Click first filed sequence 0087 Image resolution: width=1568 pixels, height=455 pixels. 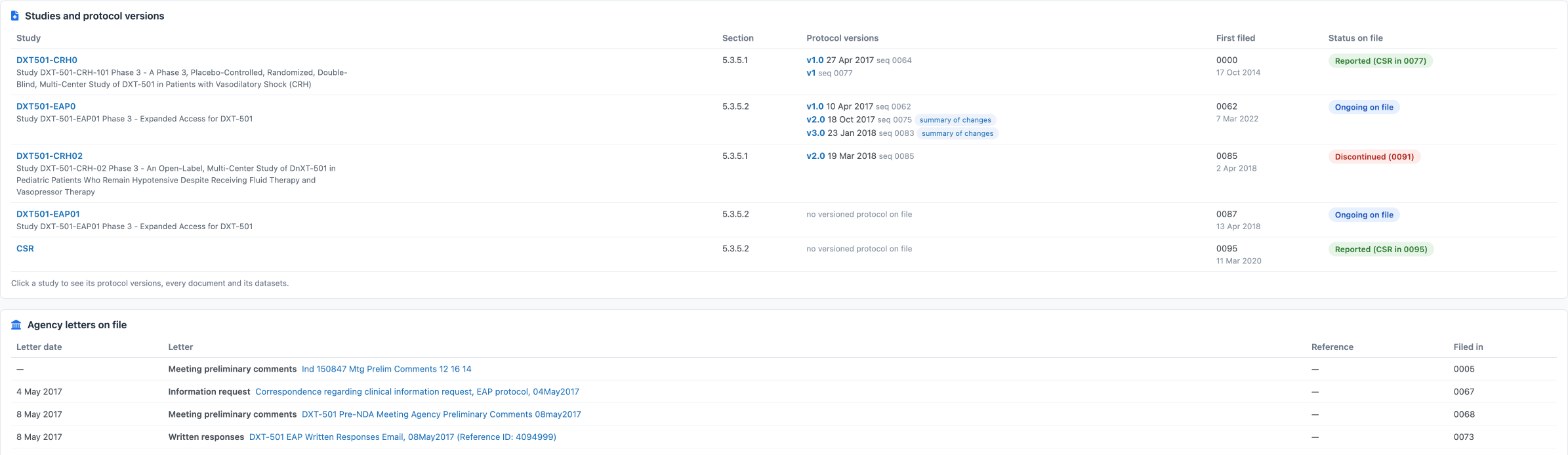(1226, 214)
